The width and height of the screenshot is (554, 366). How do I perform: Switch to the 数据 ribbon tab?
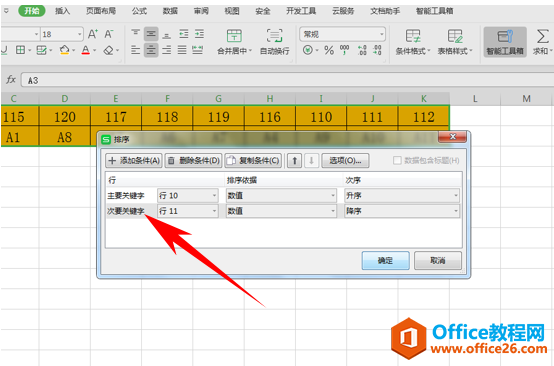click(170, 11)
